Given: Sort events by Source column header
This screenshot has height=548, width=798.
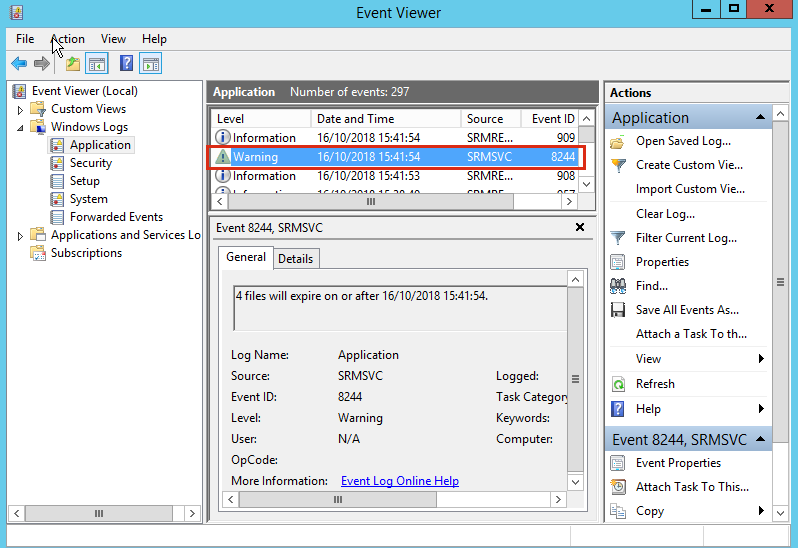Looking at the screenshot, I should pos(490,119).
